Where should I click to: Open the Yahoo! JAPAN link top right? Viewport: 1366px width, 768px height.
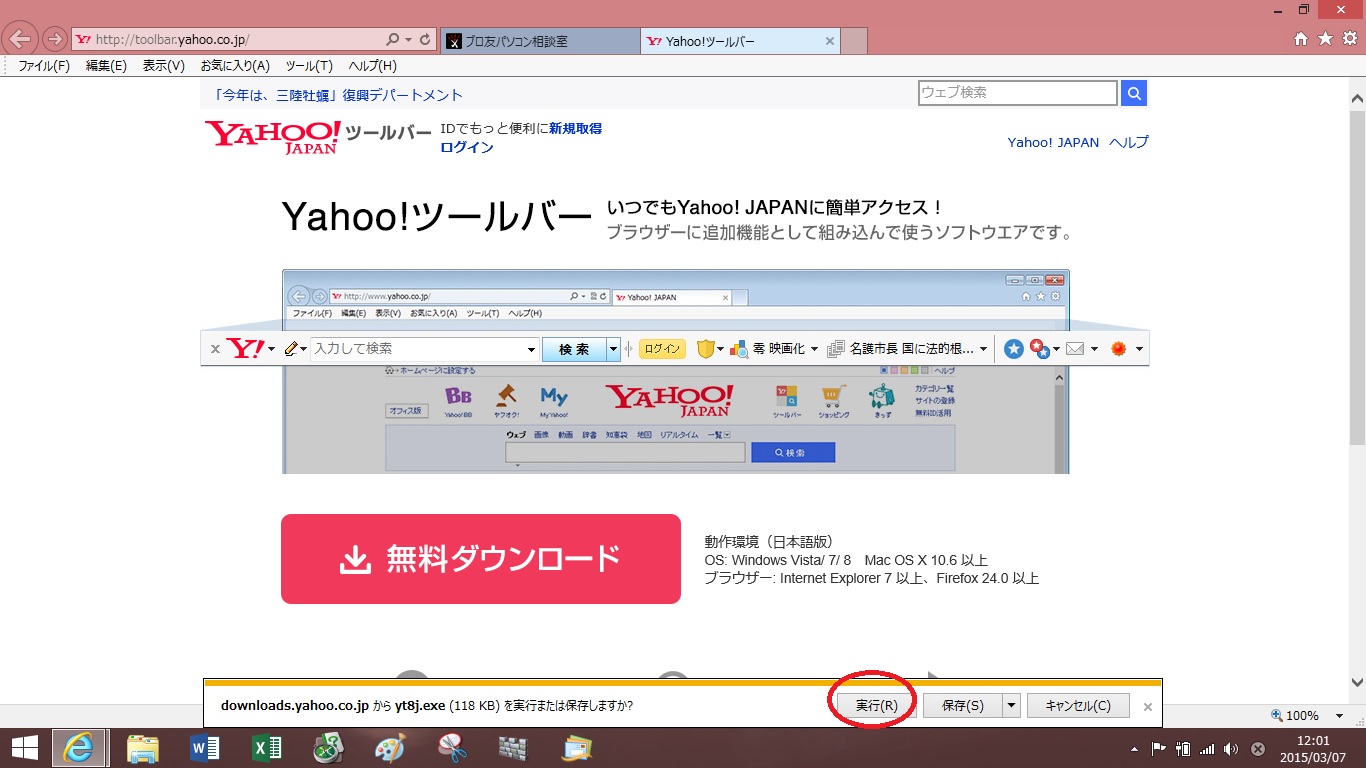[x=1053, y=142]
